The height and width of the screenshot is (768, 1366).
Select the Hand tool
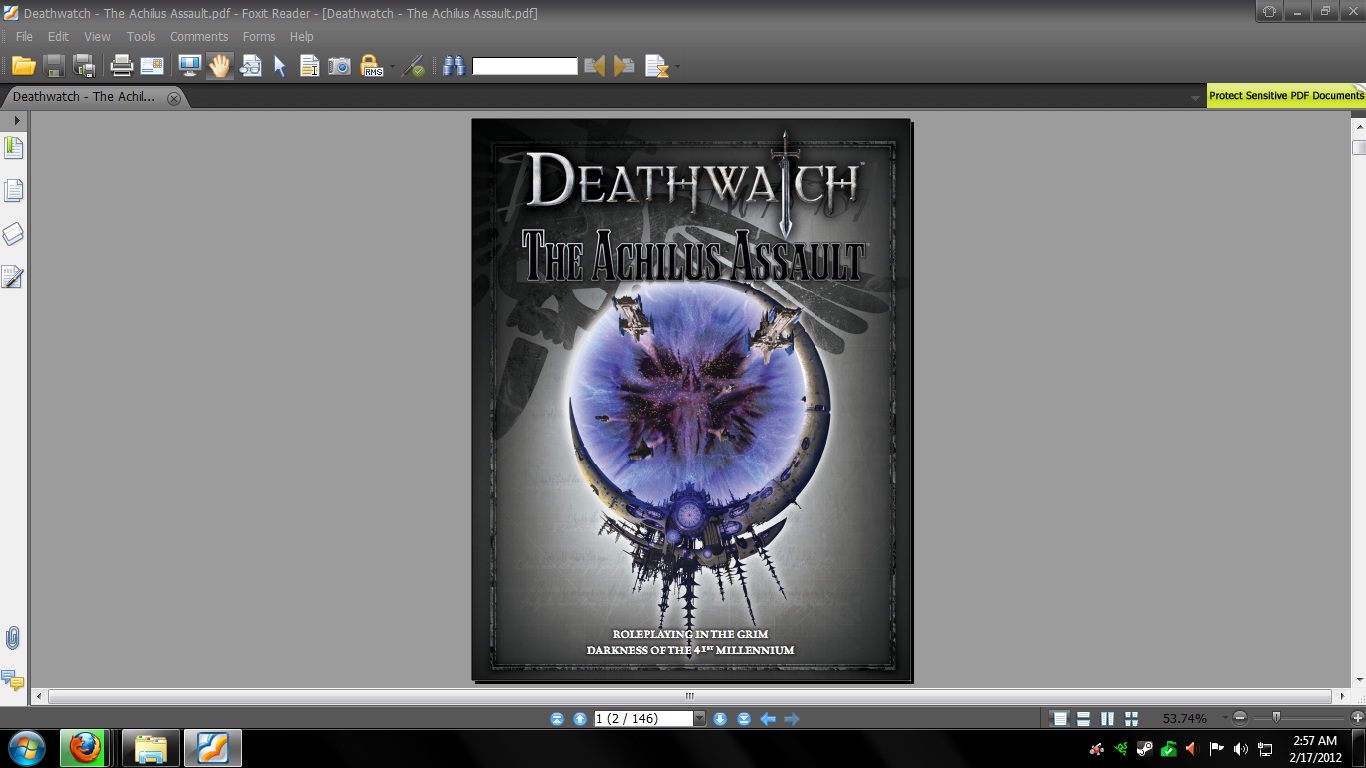click(x=219, y=66)
